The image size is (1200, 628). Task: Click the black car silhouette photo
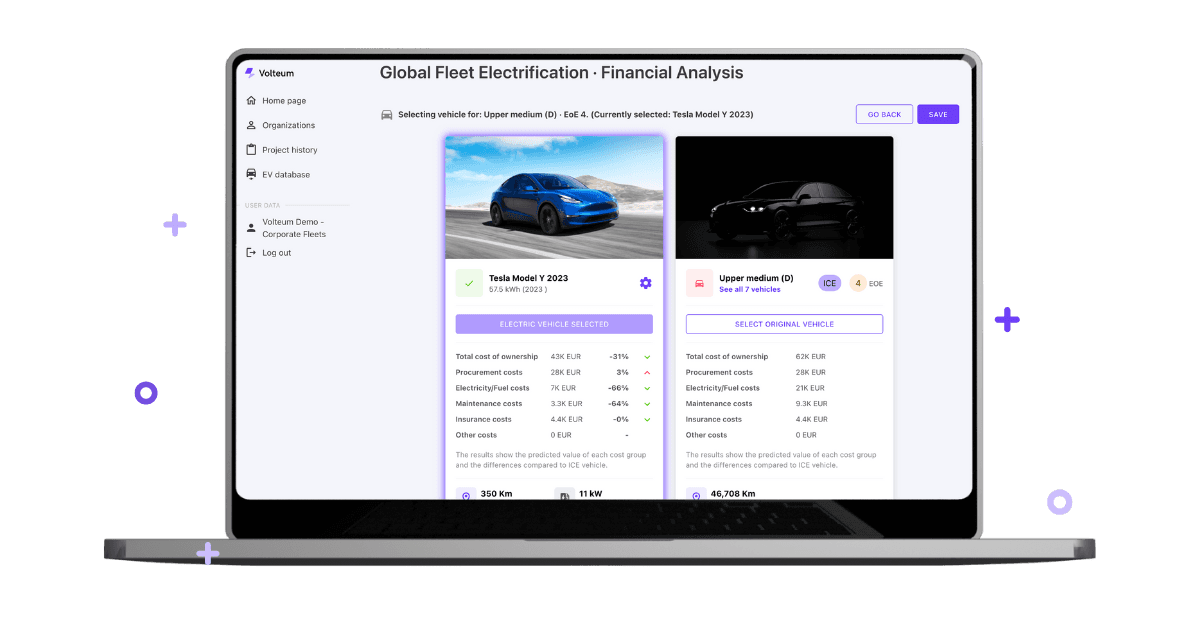click(x=784, y=198)
